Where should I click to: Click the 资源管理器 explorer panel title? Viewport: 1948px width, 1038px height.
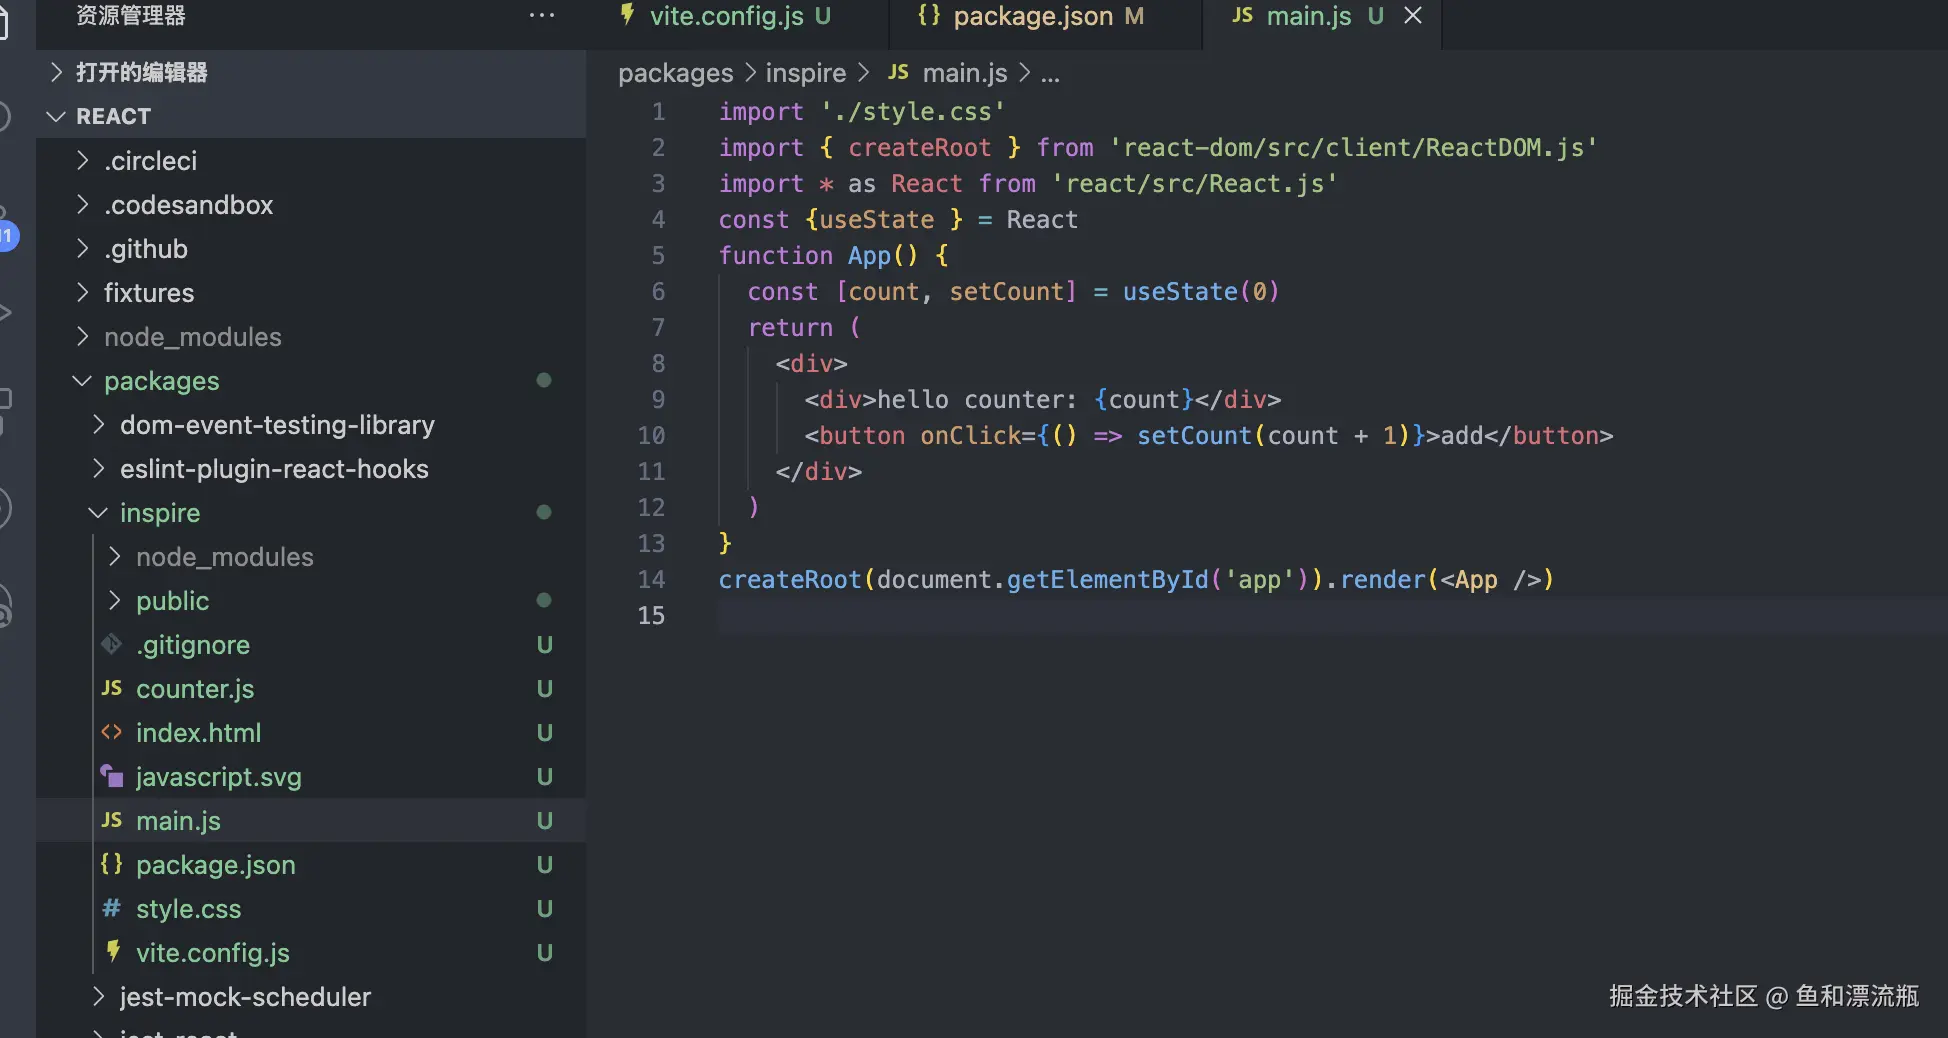pos(131,15)
